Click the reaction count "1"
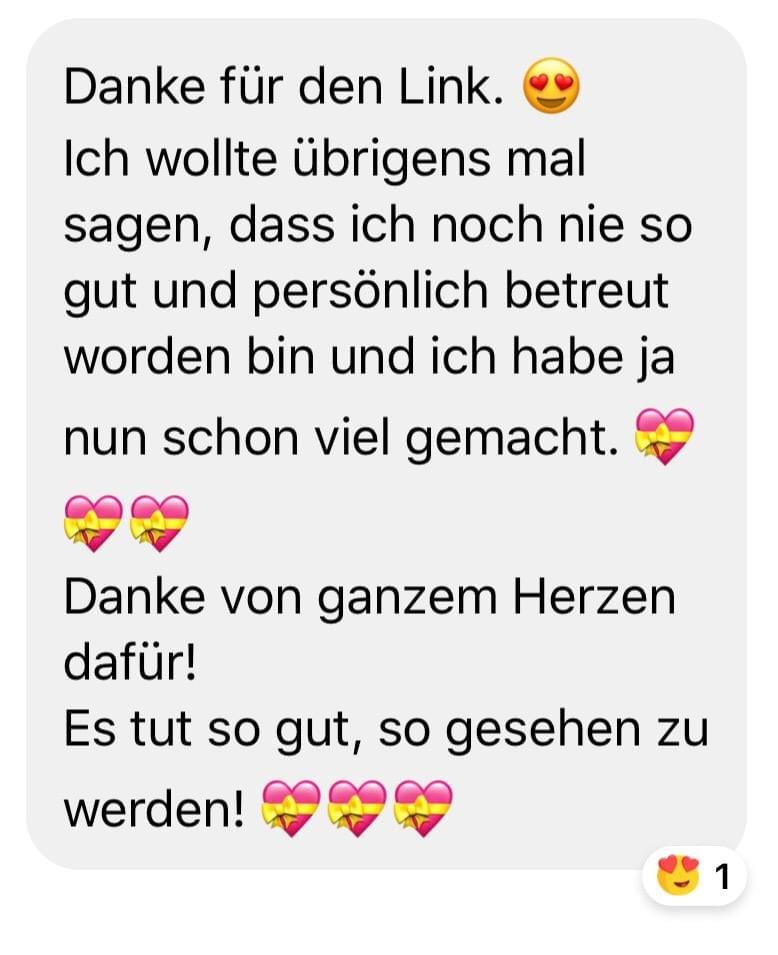The width and height of the screenshot is (778, 955). [722, 878]
